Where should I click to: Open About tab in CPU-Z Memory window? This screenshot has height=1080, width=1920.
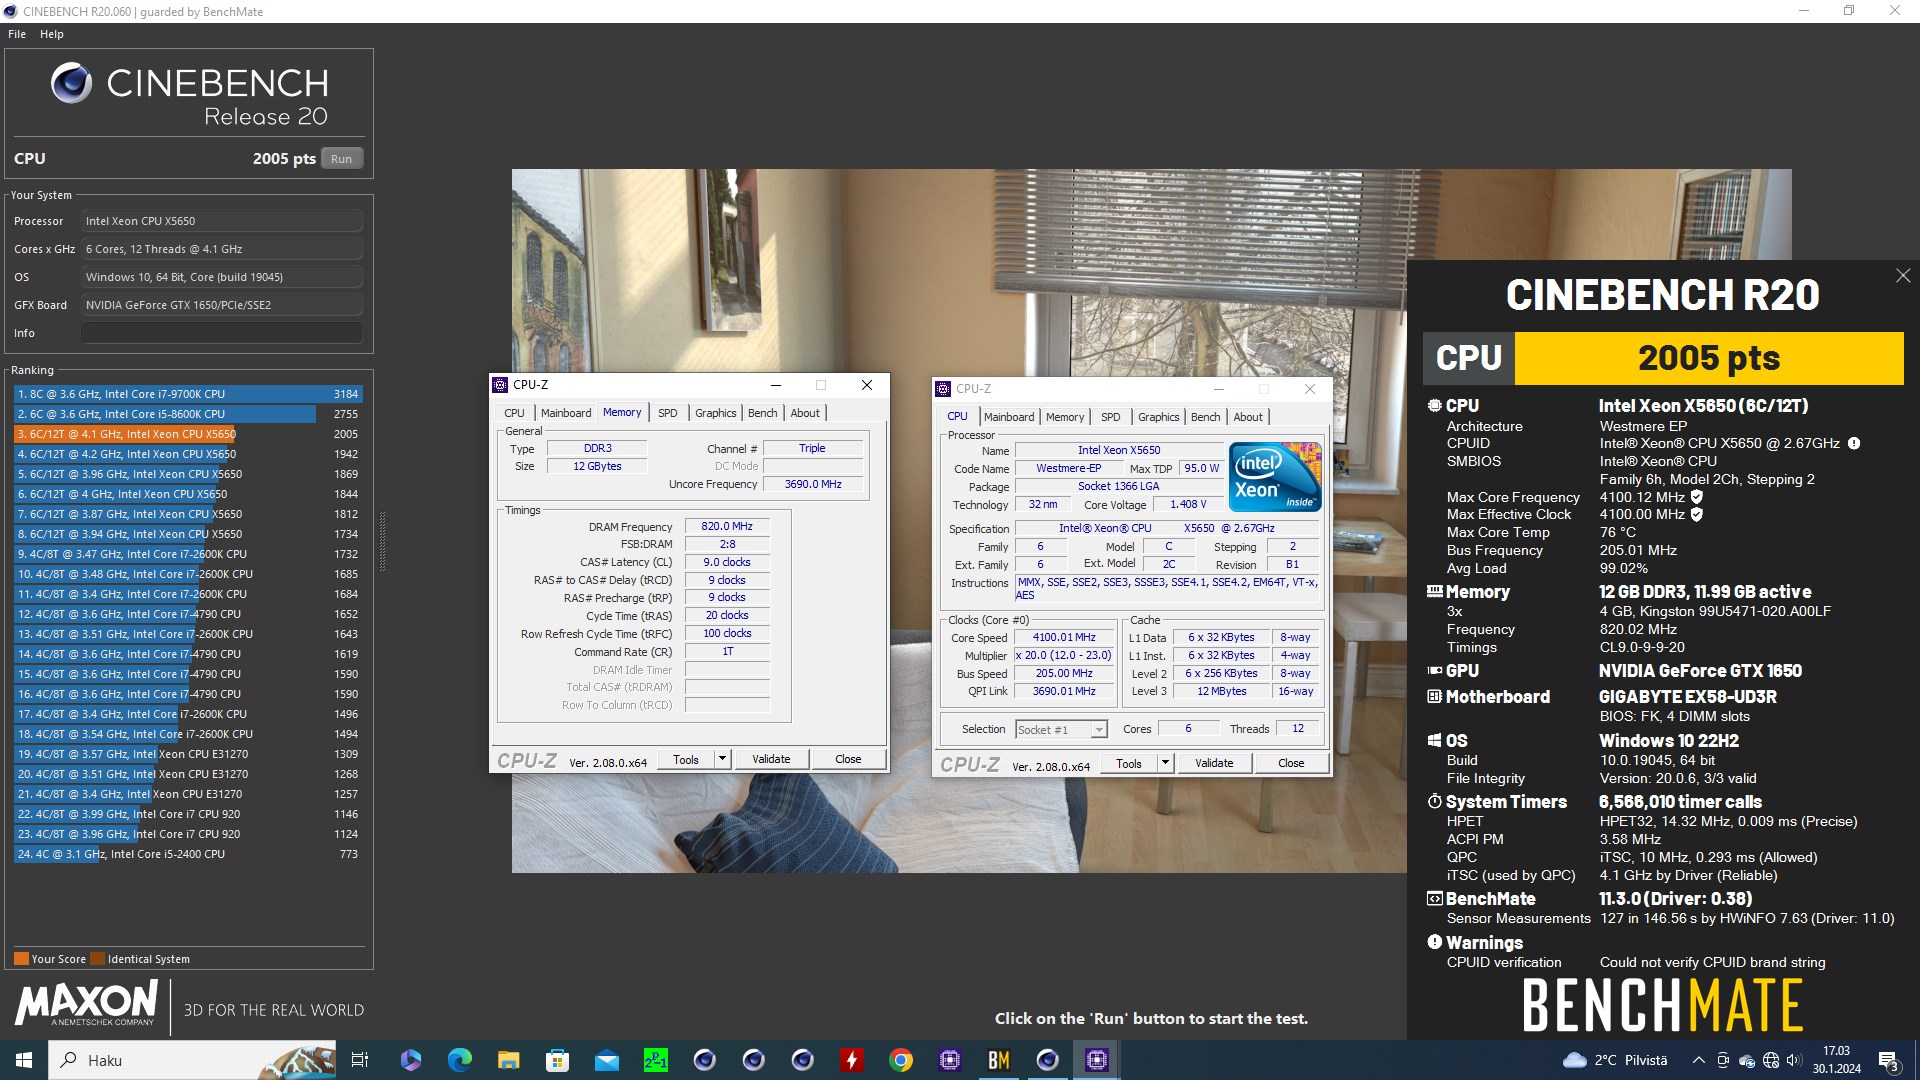(805, 413)
